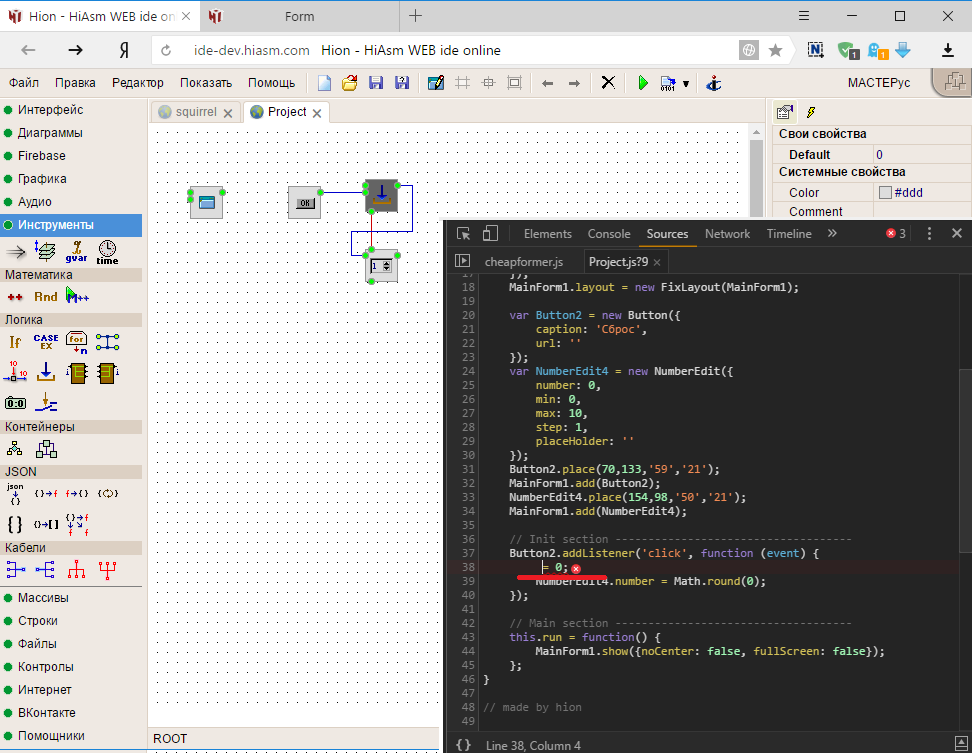Viewport: 972px width, 753px height.
Task: Toggle device mode in DevTools
Action: (490, 233)
